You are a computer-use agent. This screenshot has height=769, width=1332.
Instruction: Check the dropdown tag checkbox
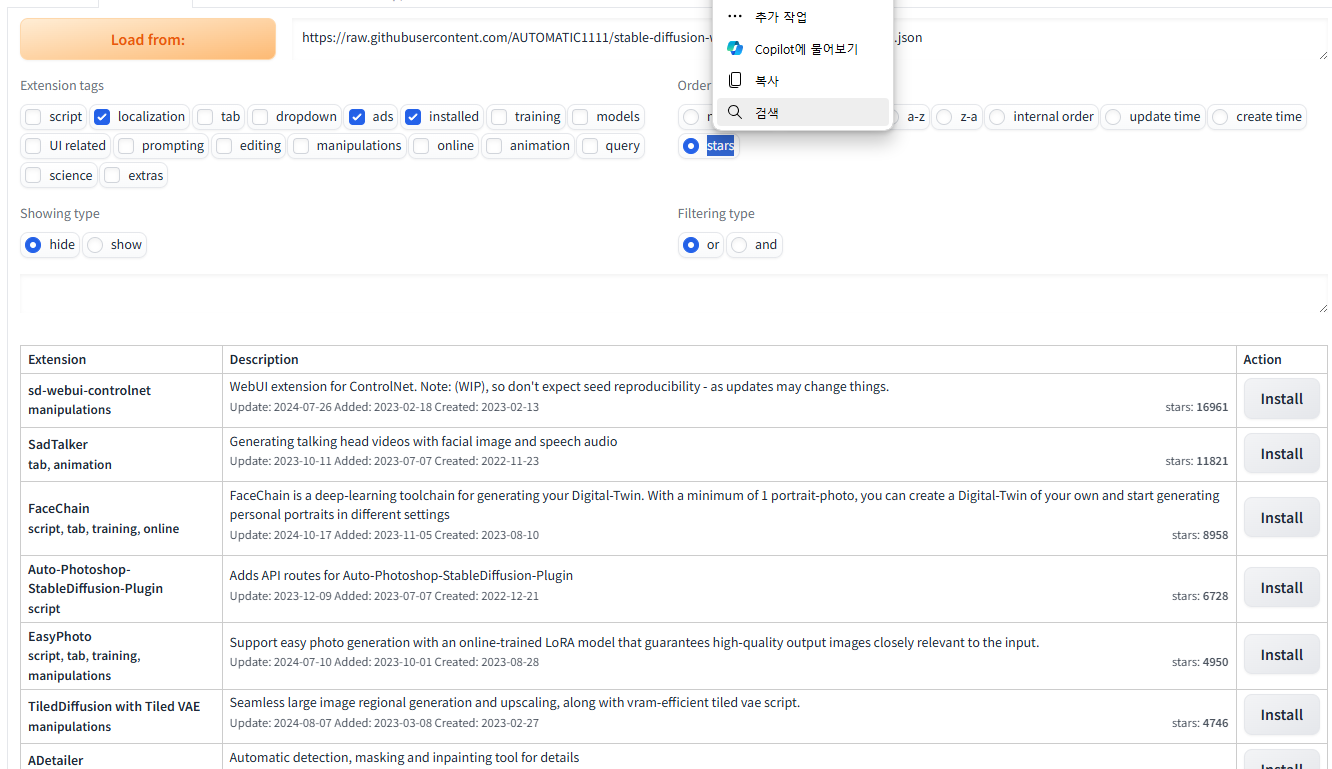point(260,117)
